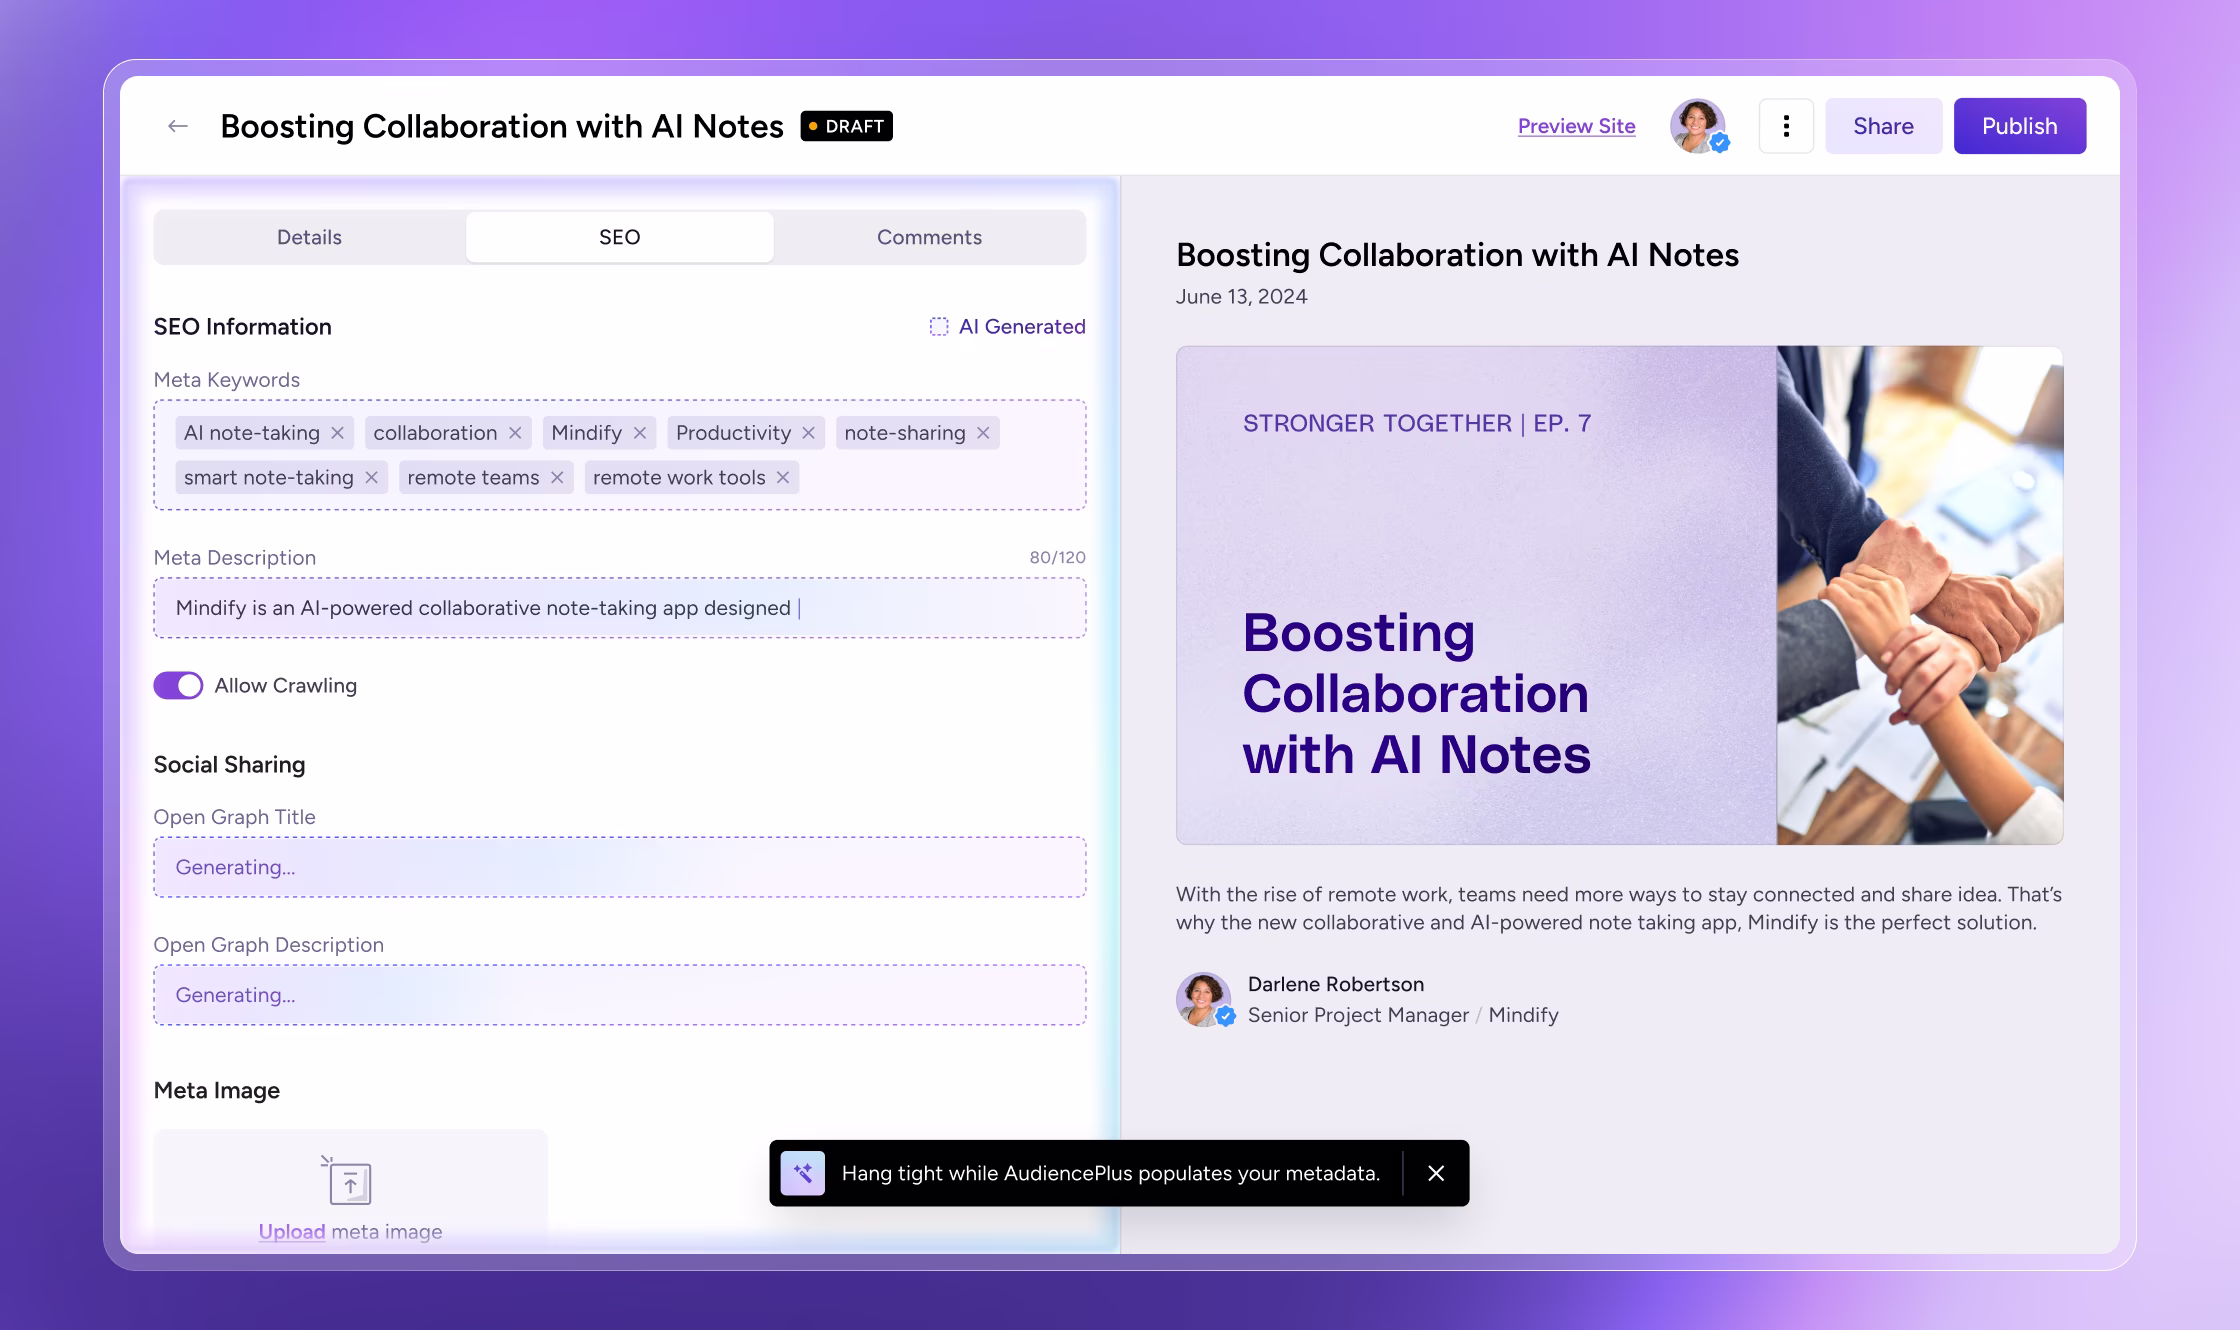This screenshot has height=1330, width=2240.
Task: Toggle the Allow Crawling switch
Action: tap(178, 685)
